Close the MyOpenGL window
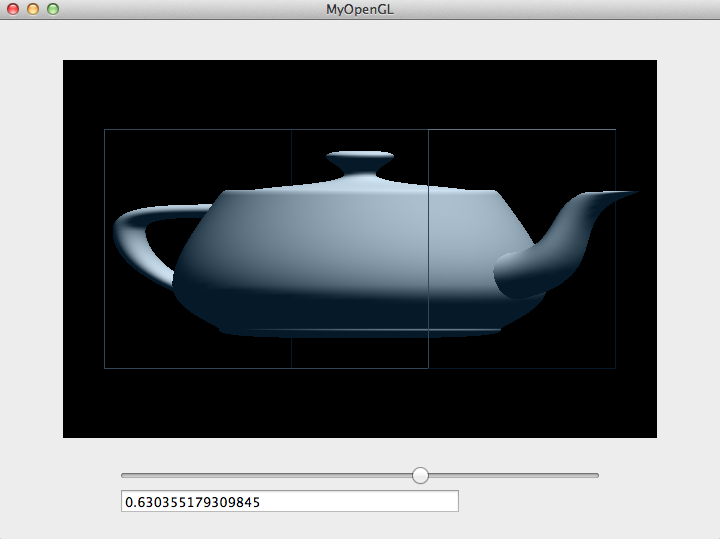The image size is (720, 539). 13,9
